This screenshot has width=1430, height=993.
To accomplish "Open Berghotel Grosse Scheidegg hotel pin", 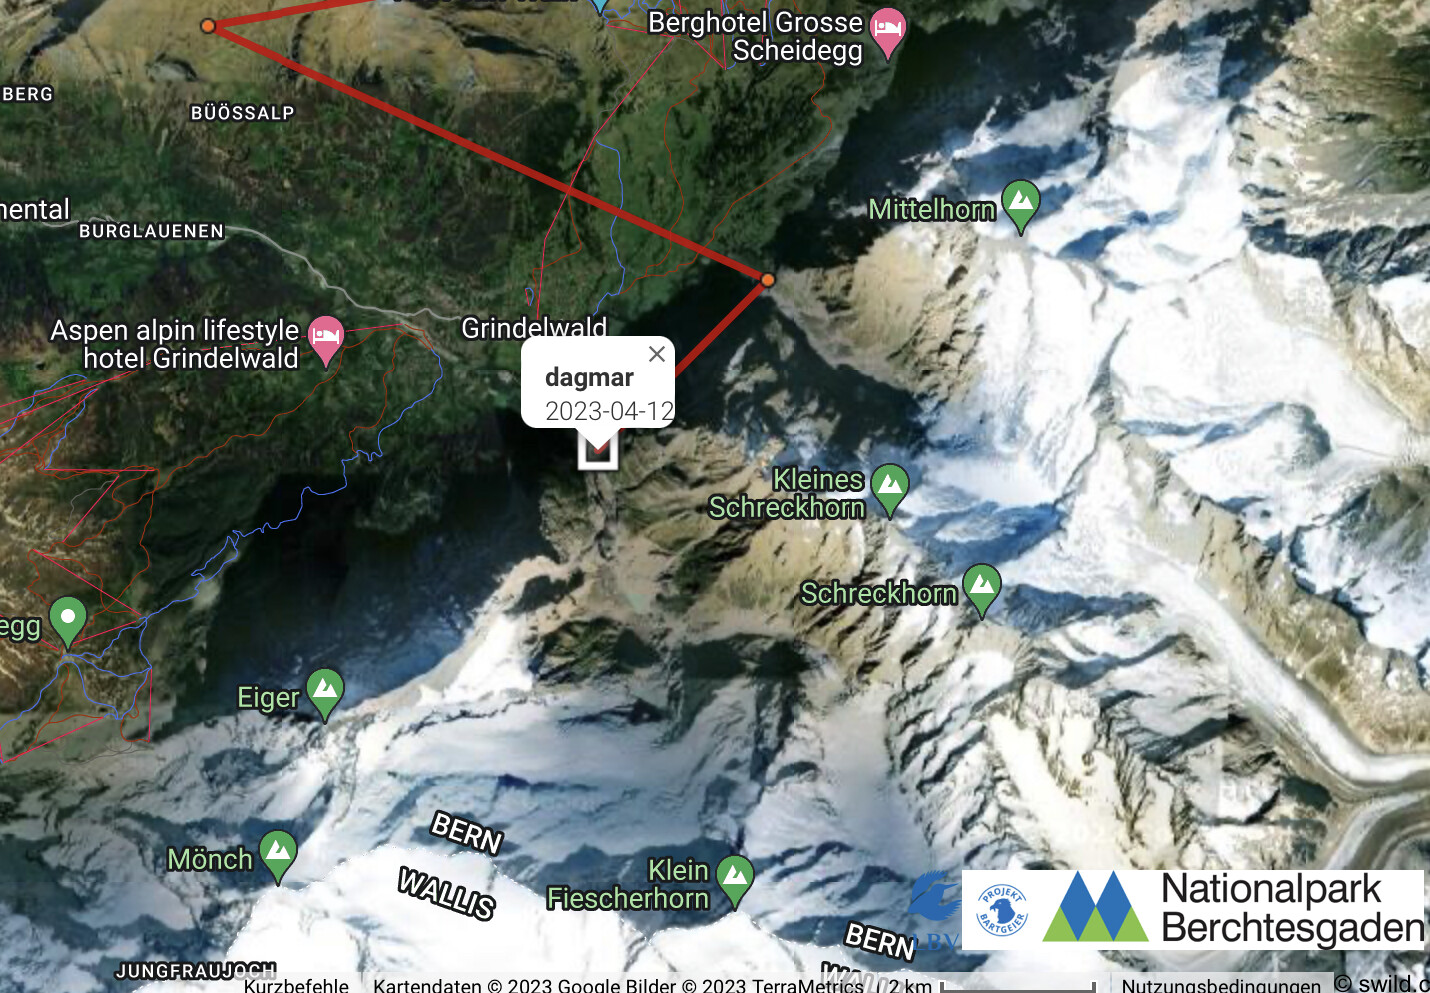I will (888, 33).
